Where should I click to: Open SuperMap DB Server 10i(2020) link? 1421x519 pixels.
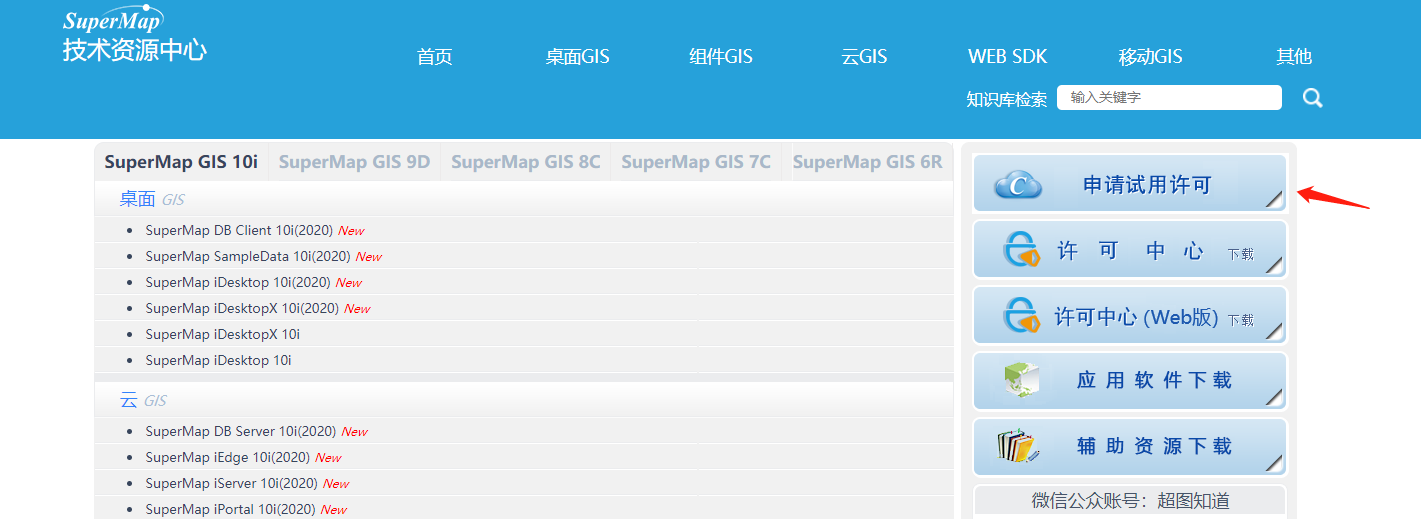point(241,431)
